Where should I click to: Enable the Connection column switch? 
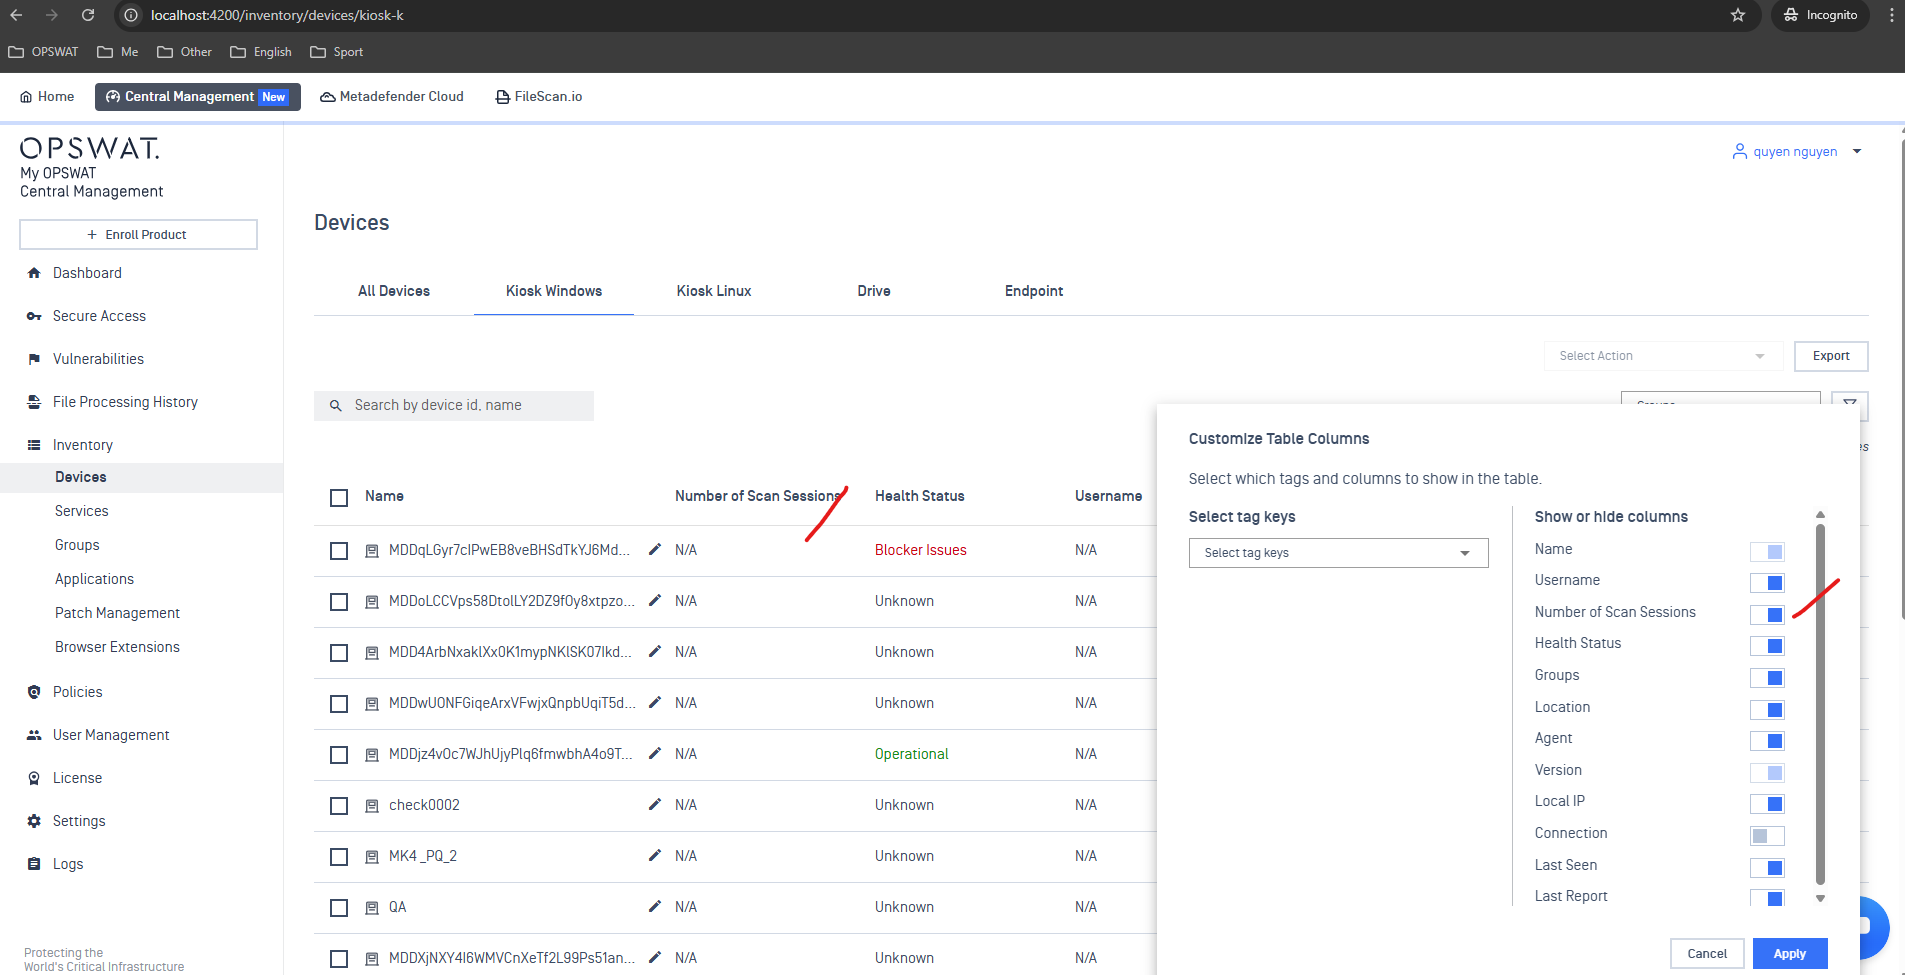1767,836
